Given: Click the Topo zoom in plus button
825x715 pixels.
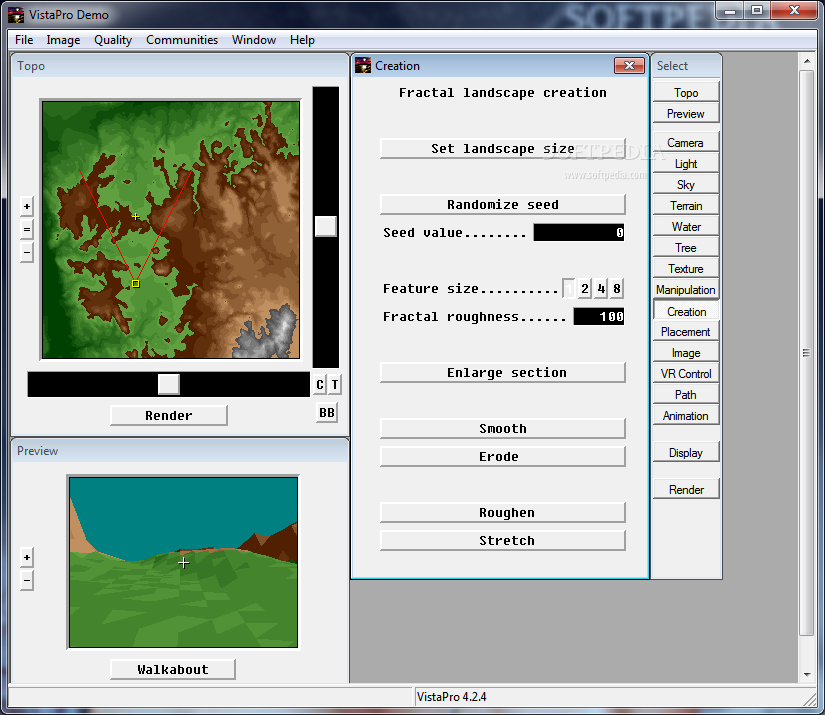Looking at the screenshot, I should [x=27, y=206].
